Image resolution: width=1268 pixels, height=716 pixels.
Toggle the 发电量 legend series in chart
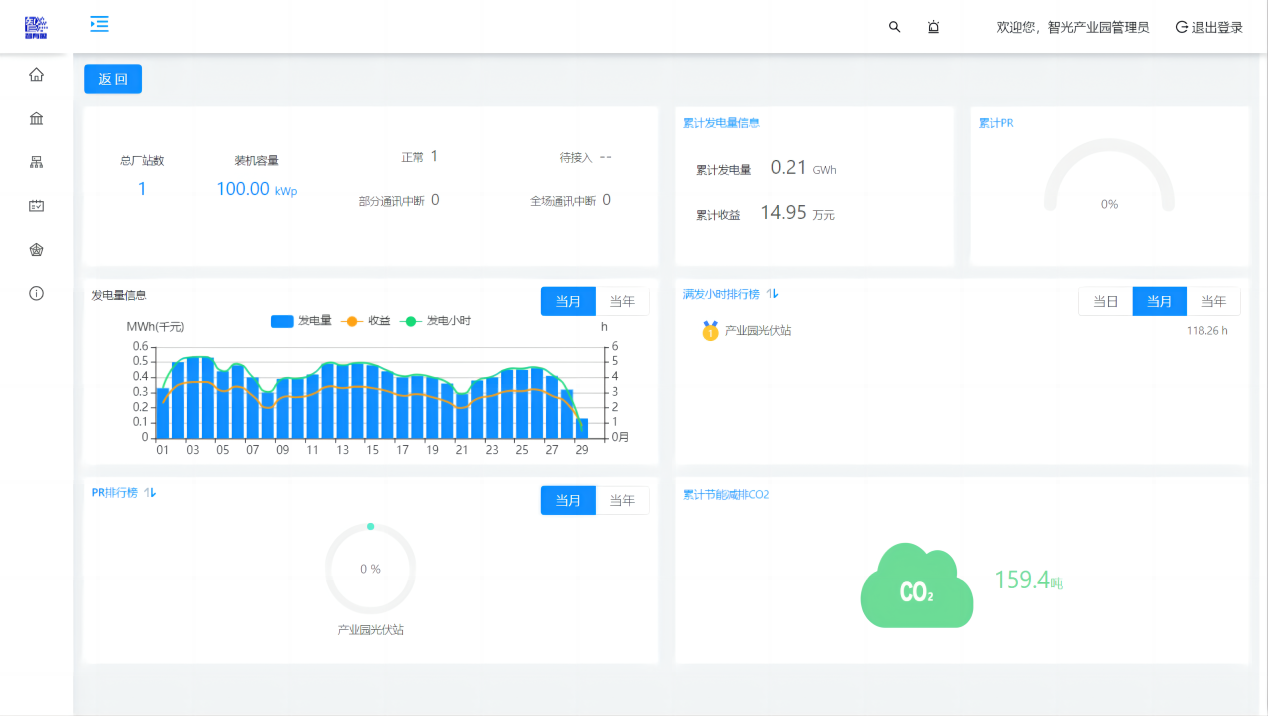(301, 321)
